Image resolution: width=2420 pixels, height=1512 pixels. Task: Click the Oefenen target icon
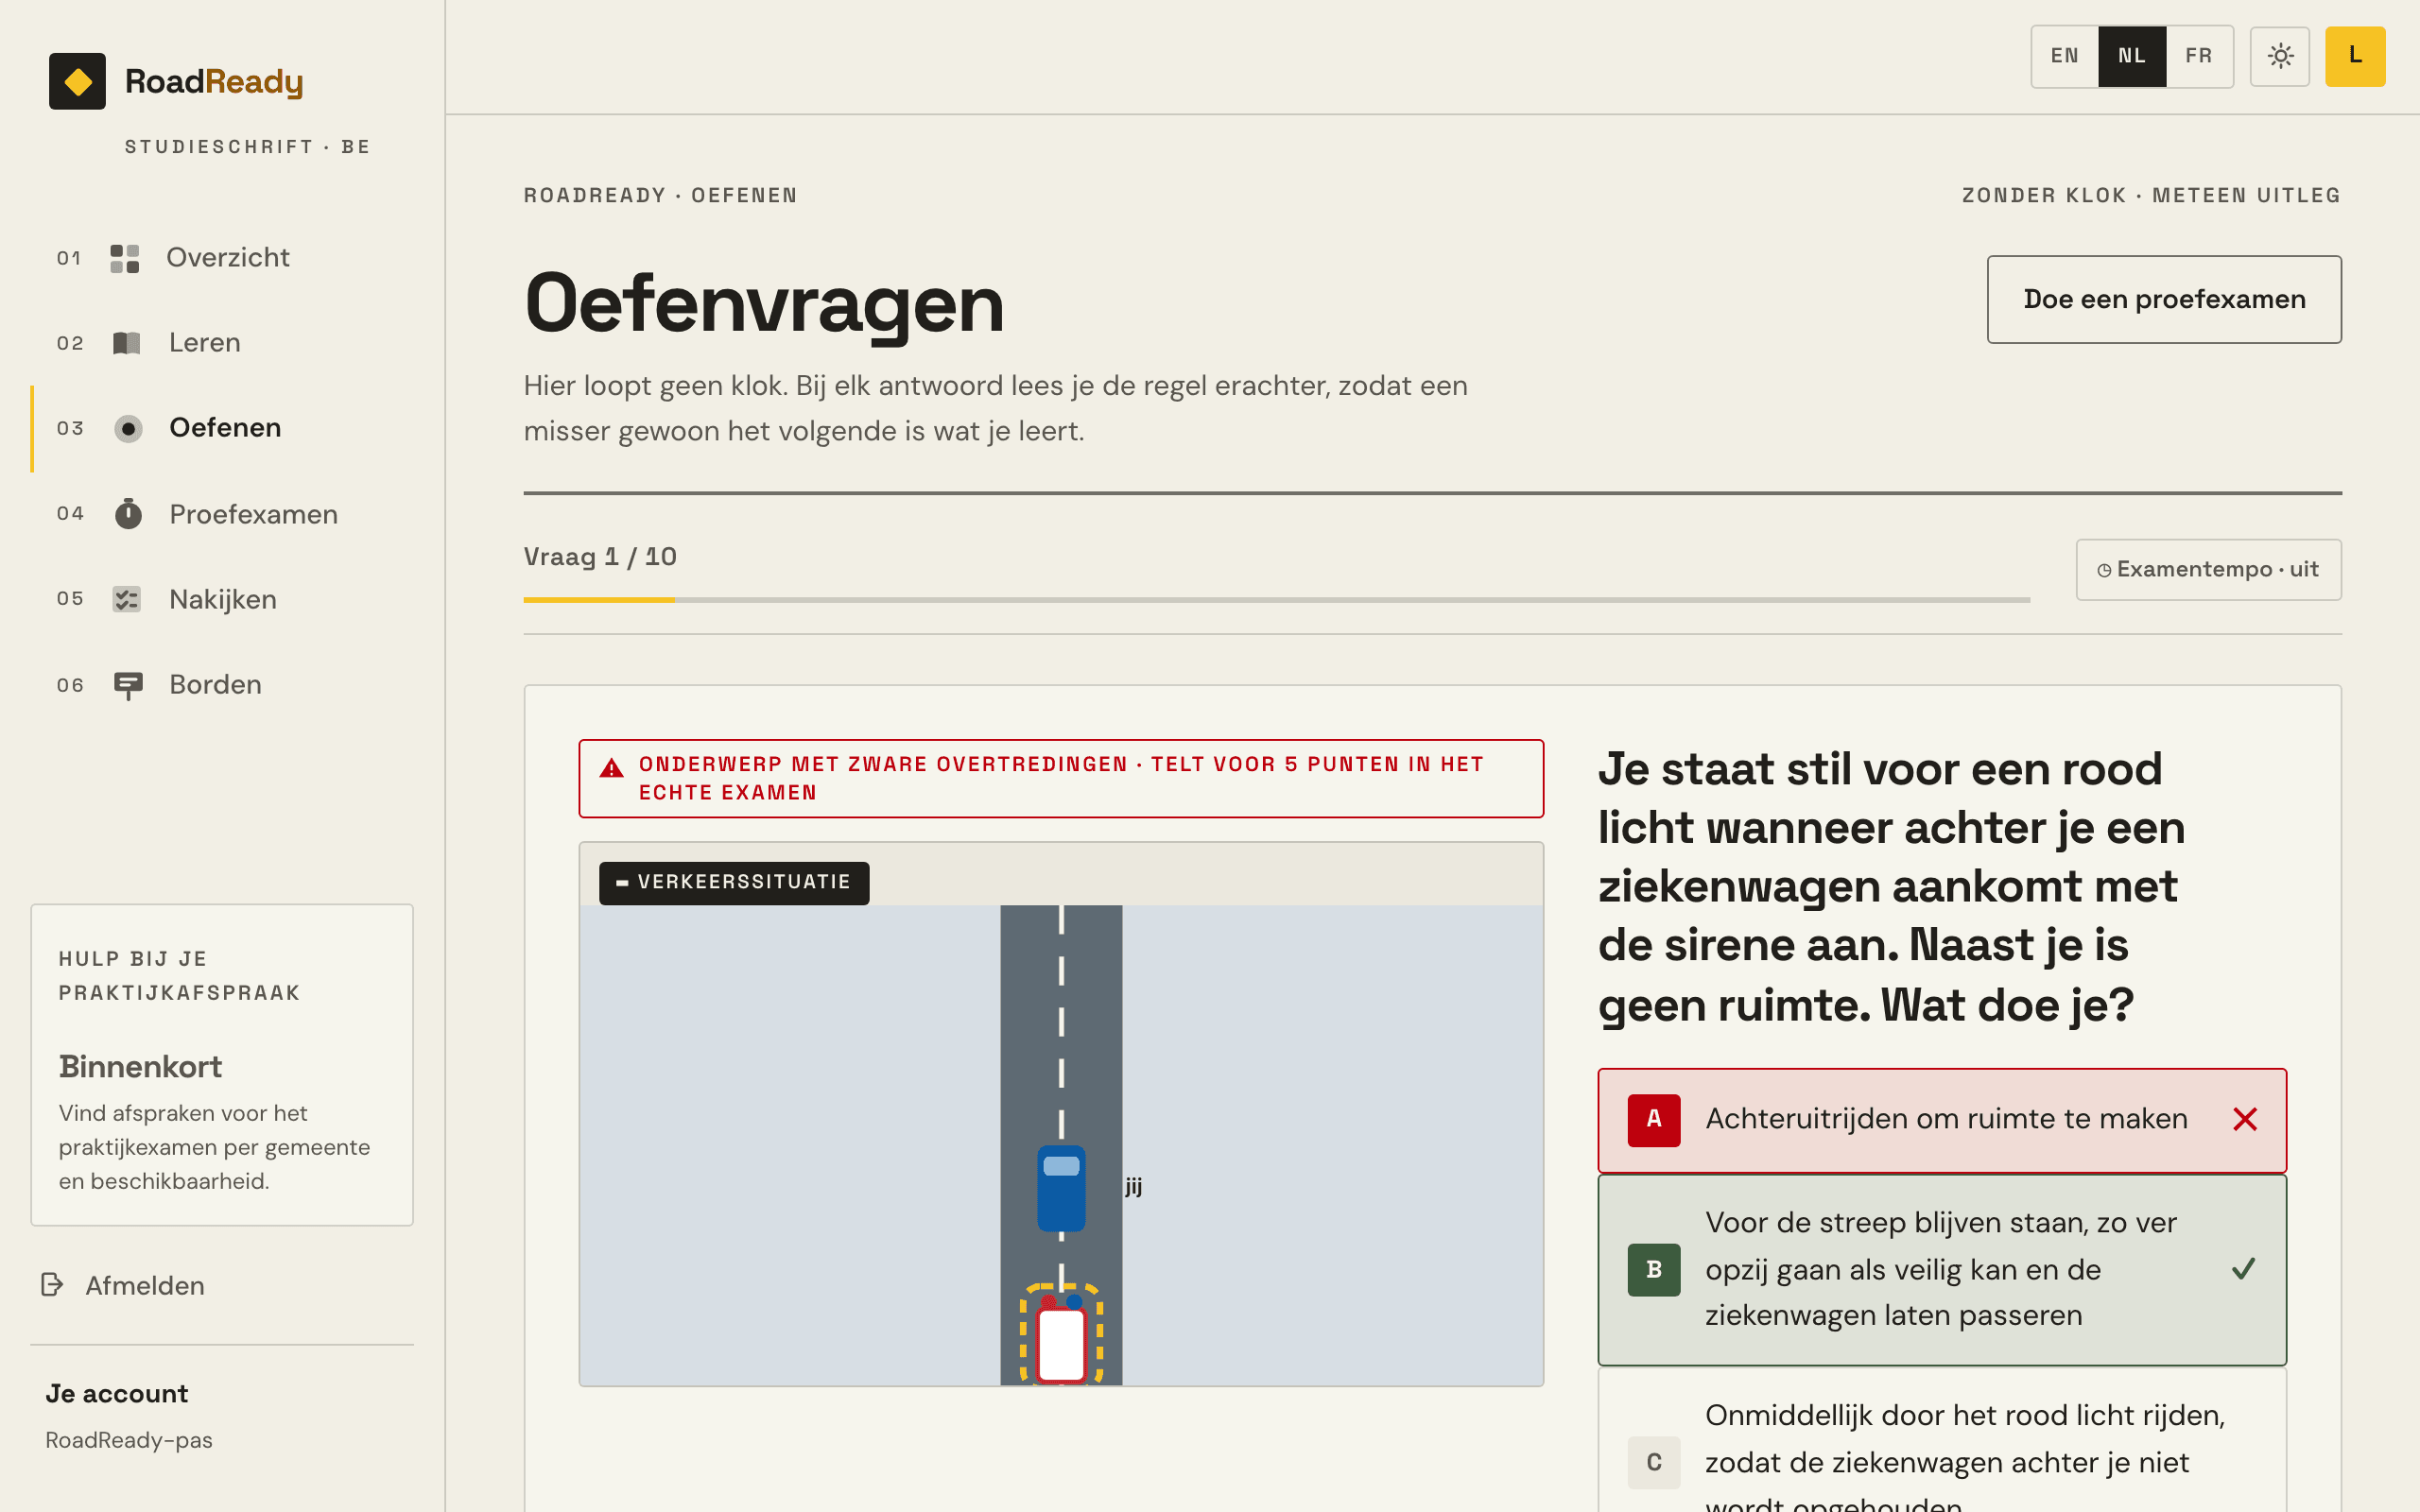coord(128,428)
